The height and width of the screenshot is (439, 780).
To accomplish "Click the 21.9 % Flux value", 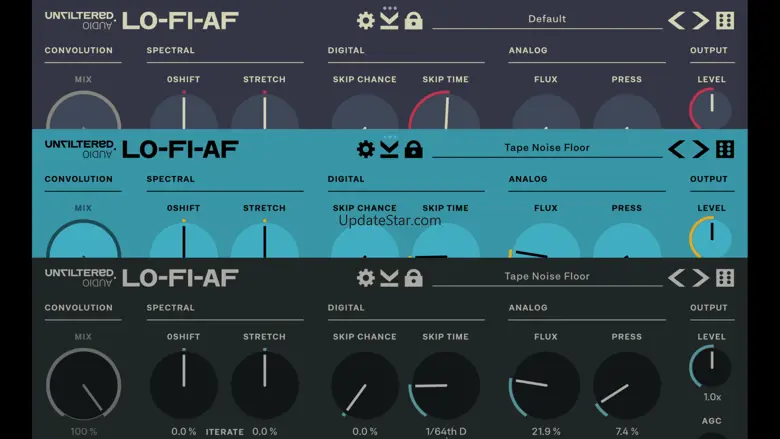I will pos(546,432).
